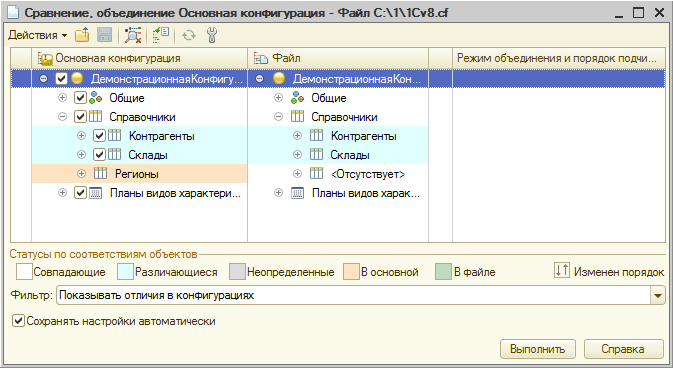Image resolution: width=673 pixels, height=368 pixels.
Task: Uncheck the Склады checkbox
Action: pyautogui.click(x=99, y=155)
